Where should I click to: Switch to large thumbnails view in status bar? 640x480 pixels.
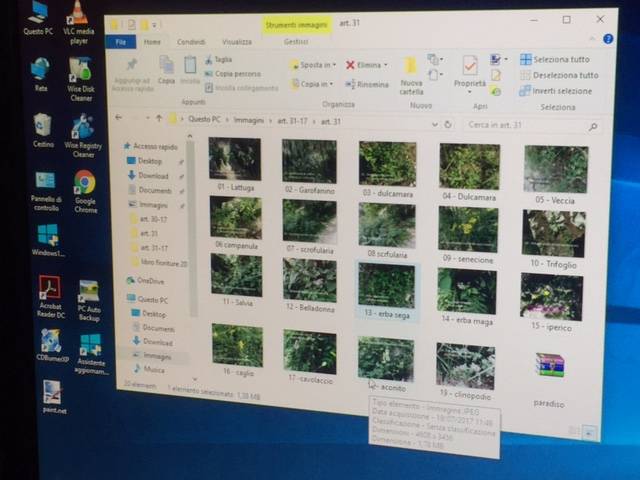pyautogui.click(x=590, y=432)
